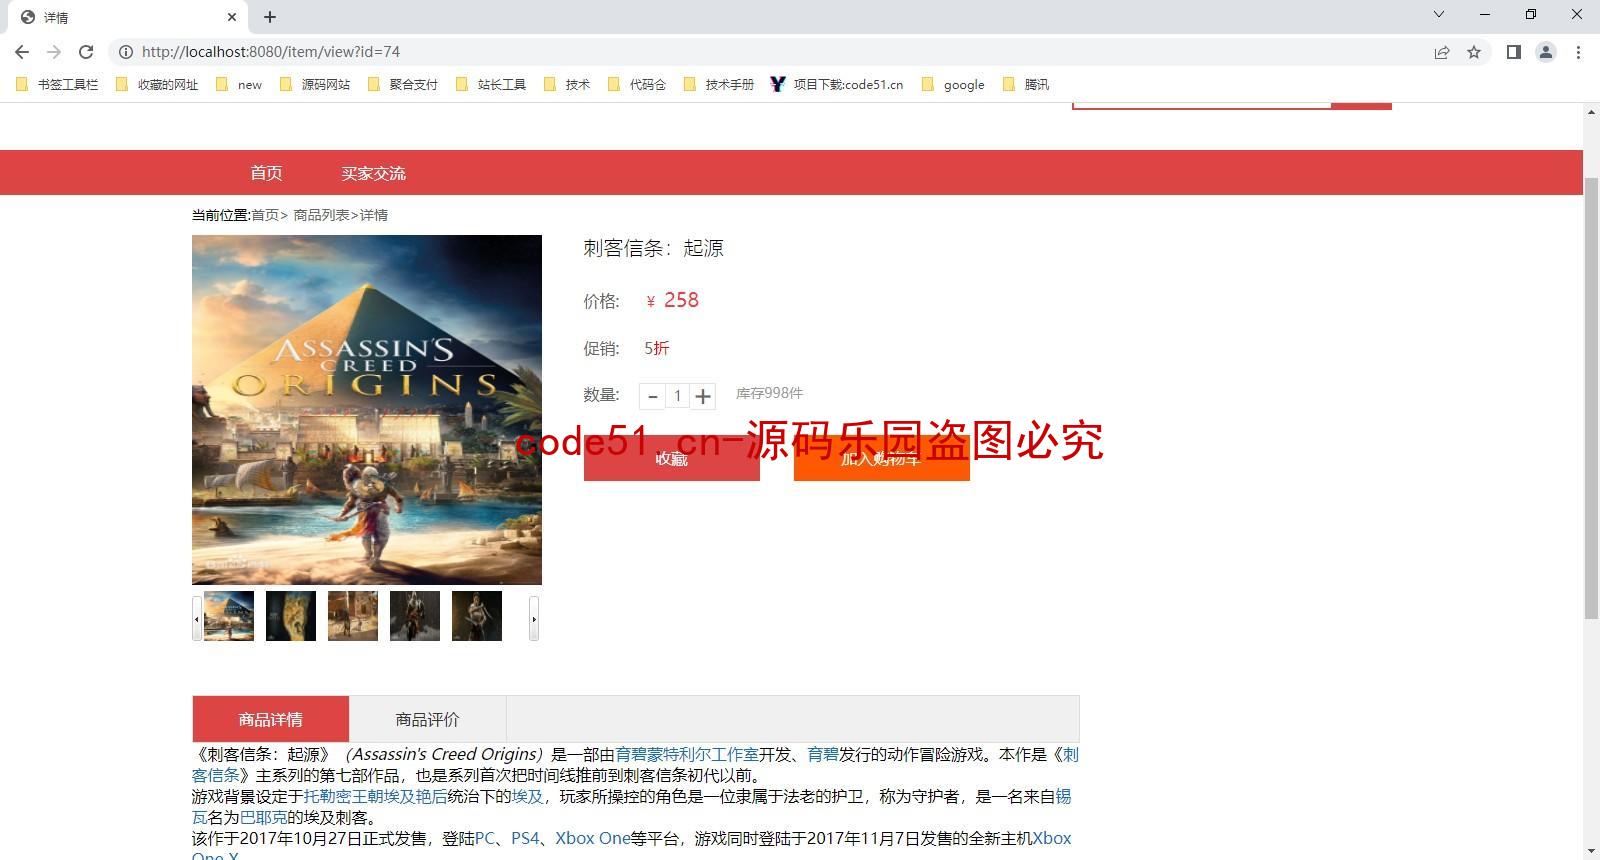Click the page vertical scrollbar thumb
This screenshot has width=1600, height=860.
1591,398
